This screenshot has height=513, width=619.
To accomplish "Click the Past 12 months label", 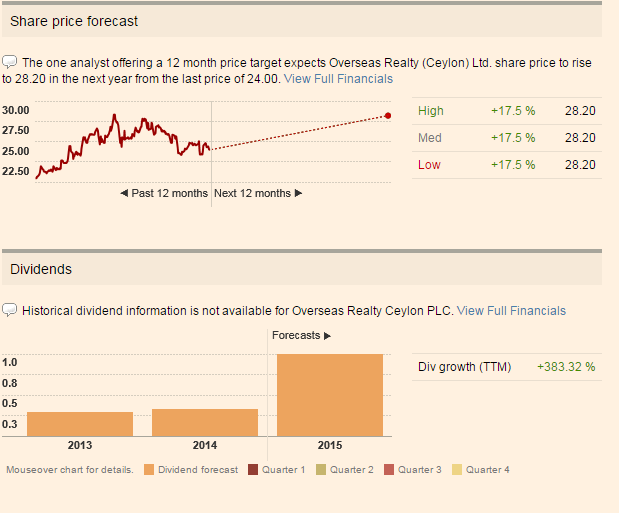I will click(169, 193).
